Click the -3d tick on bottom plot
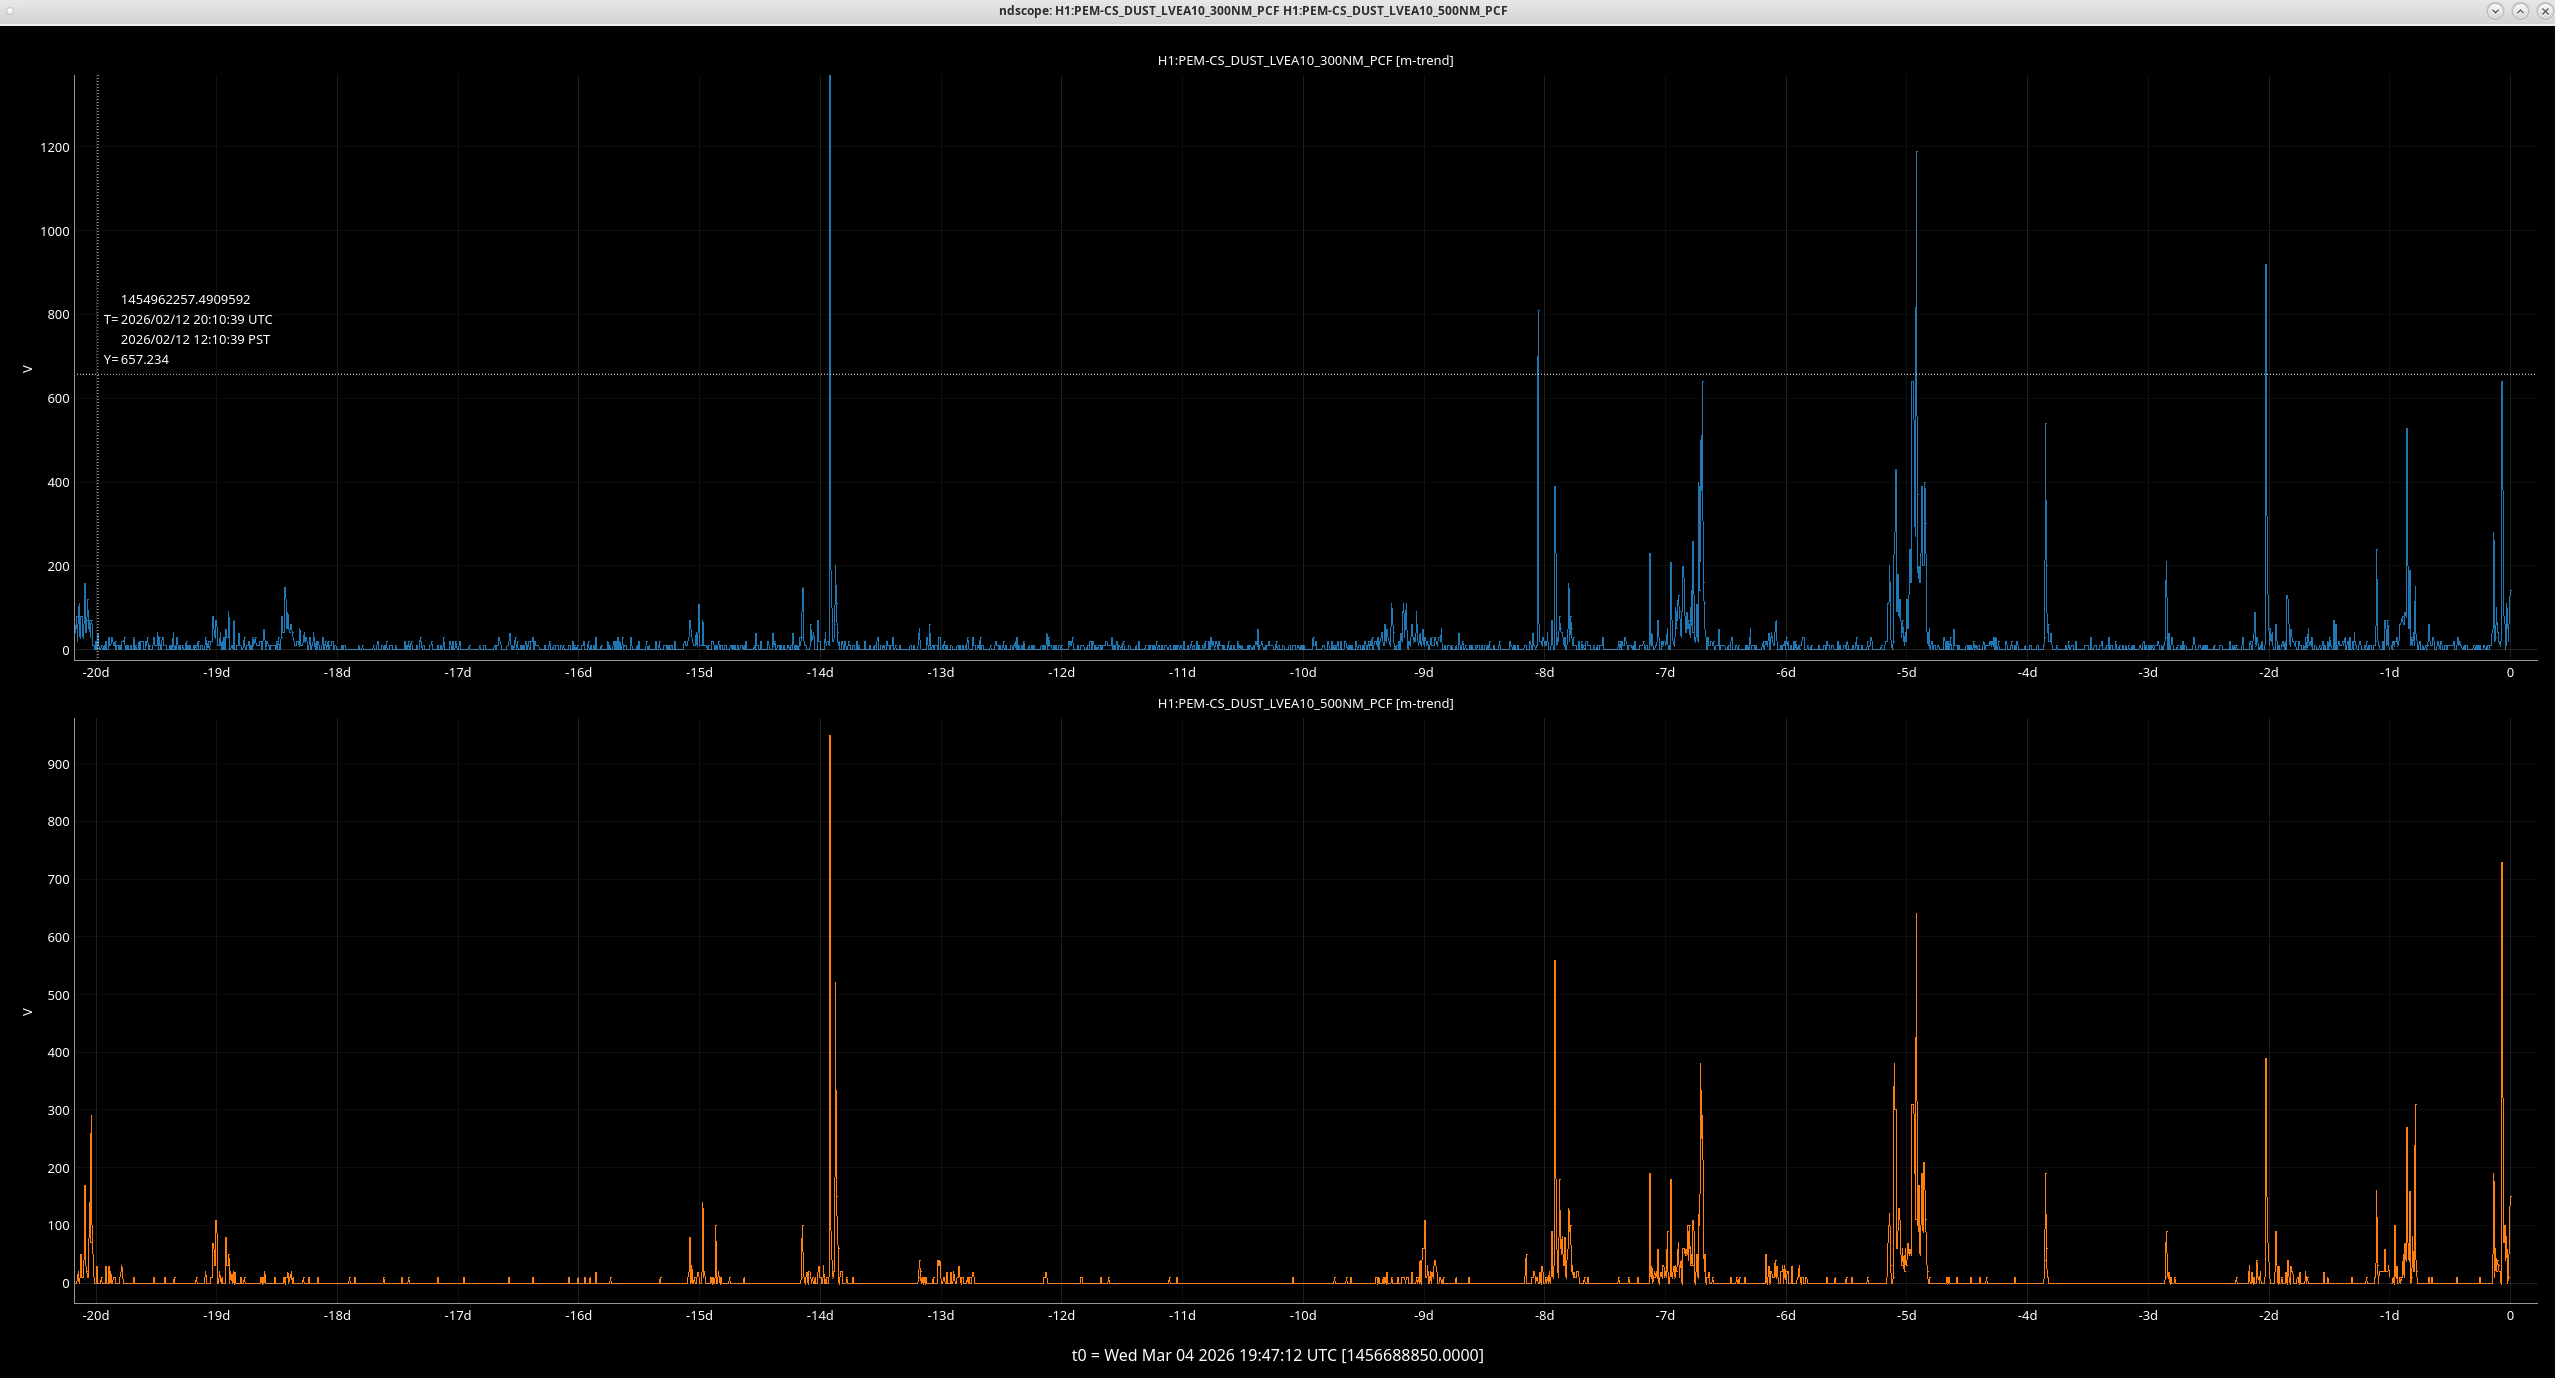Image resolution: width=2555 pixels, height=1378 pixels. 2148,1316
